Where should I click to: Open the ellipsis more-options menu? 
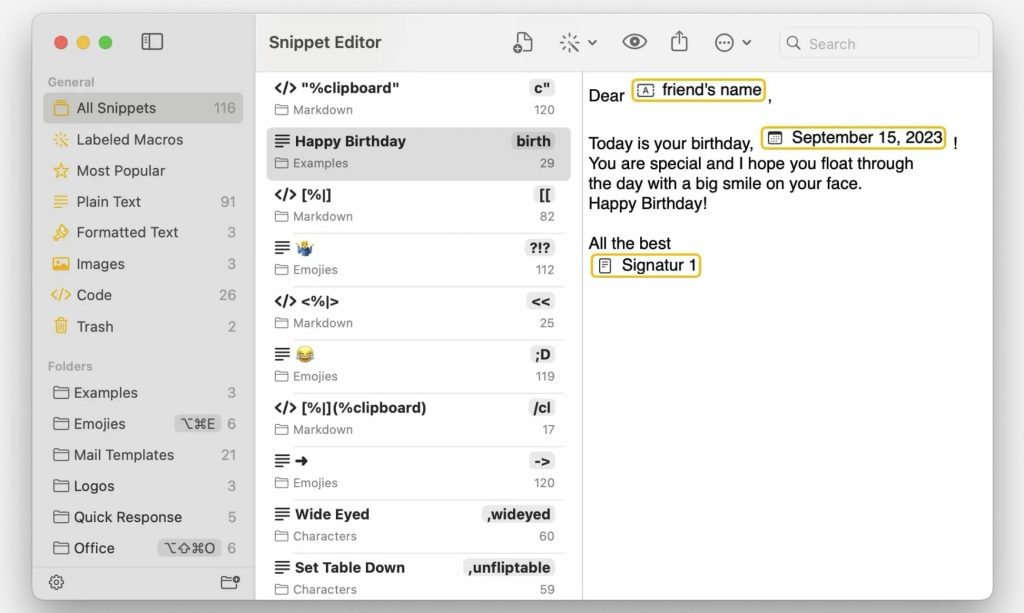point(725,42)
